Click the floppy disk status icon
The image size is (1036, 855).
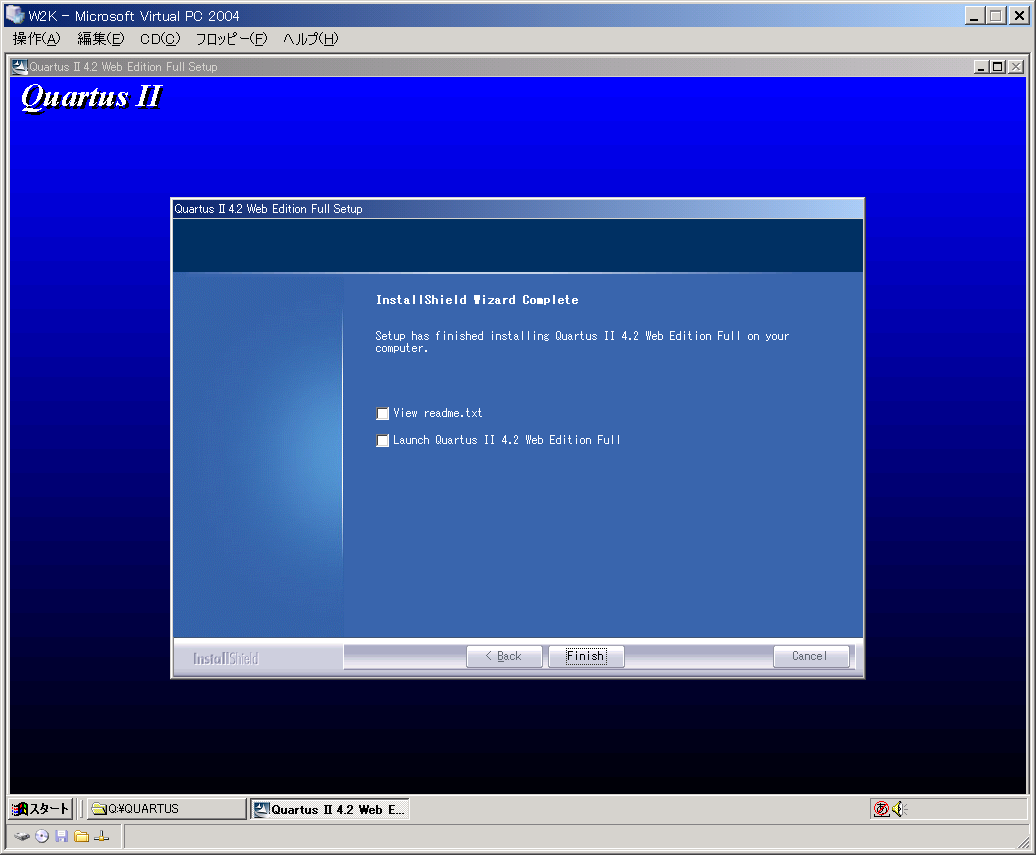pos(61,836)
